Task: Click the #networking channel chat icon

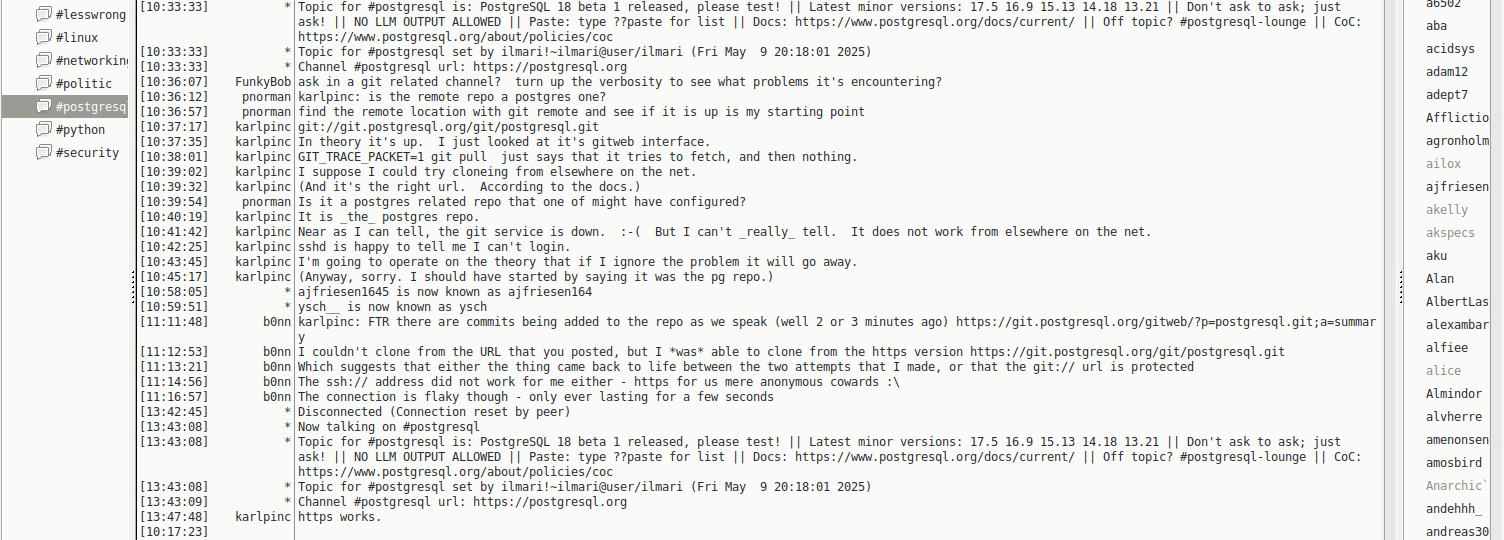Action: (43, 61)
